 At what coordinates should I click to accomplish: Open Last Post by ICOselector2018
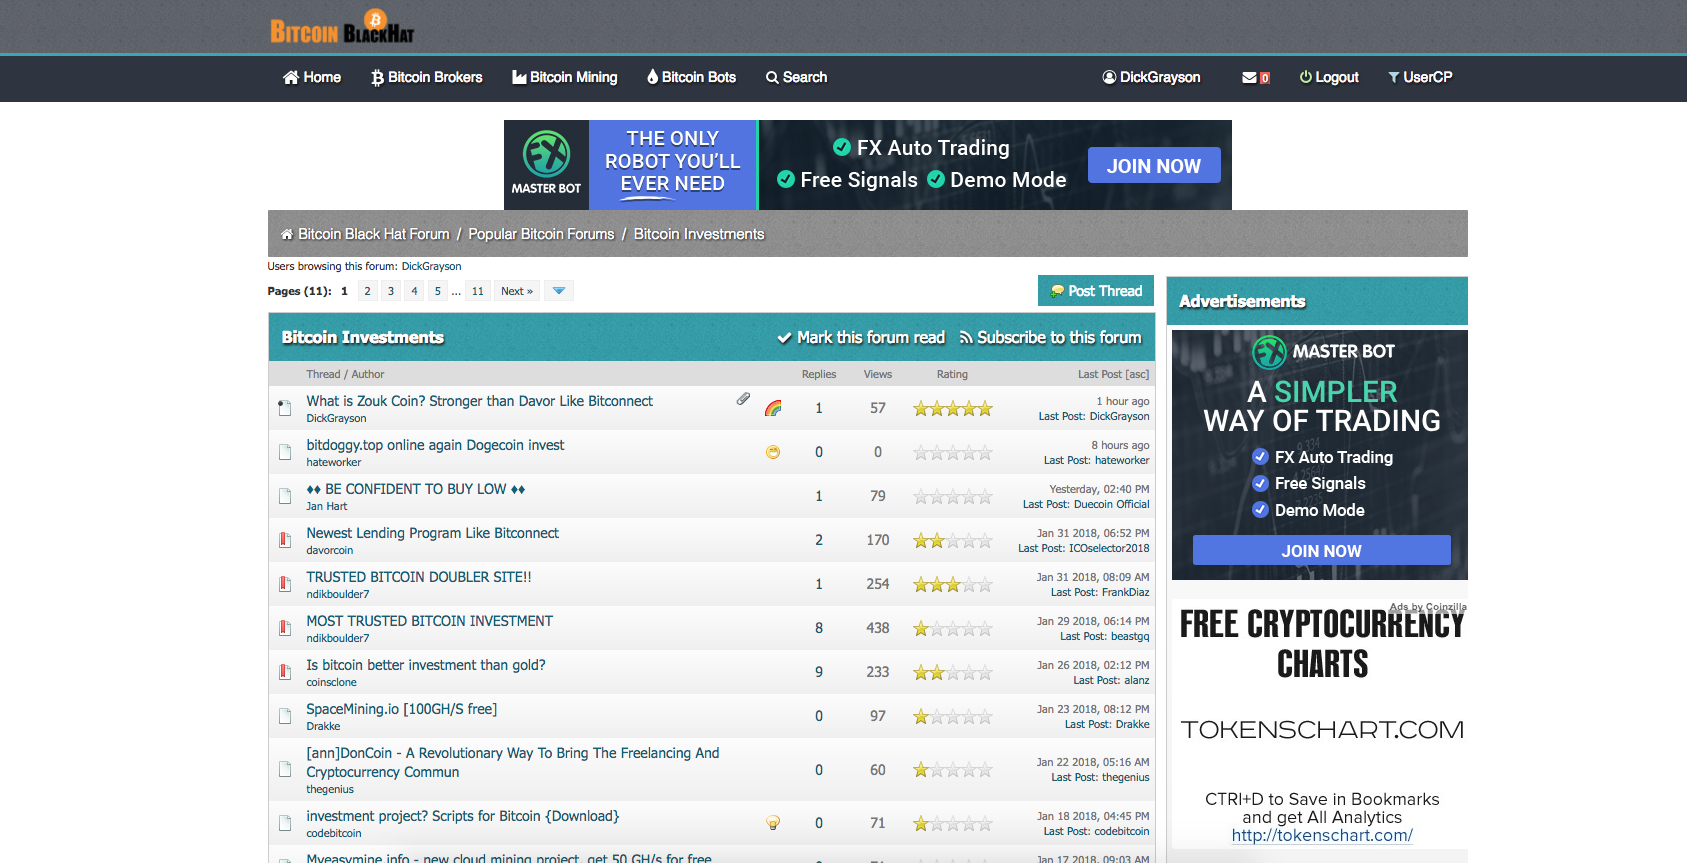pos(1109,548)
